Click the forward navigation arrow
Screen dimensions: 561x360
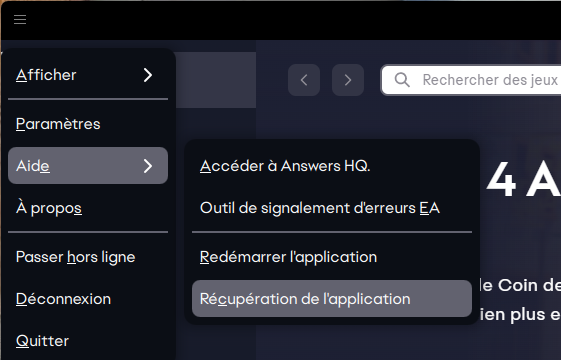[348, 80]
